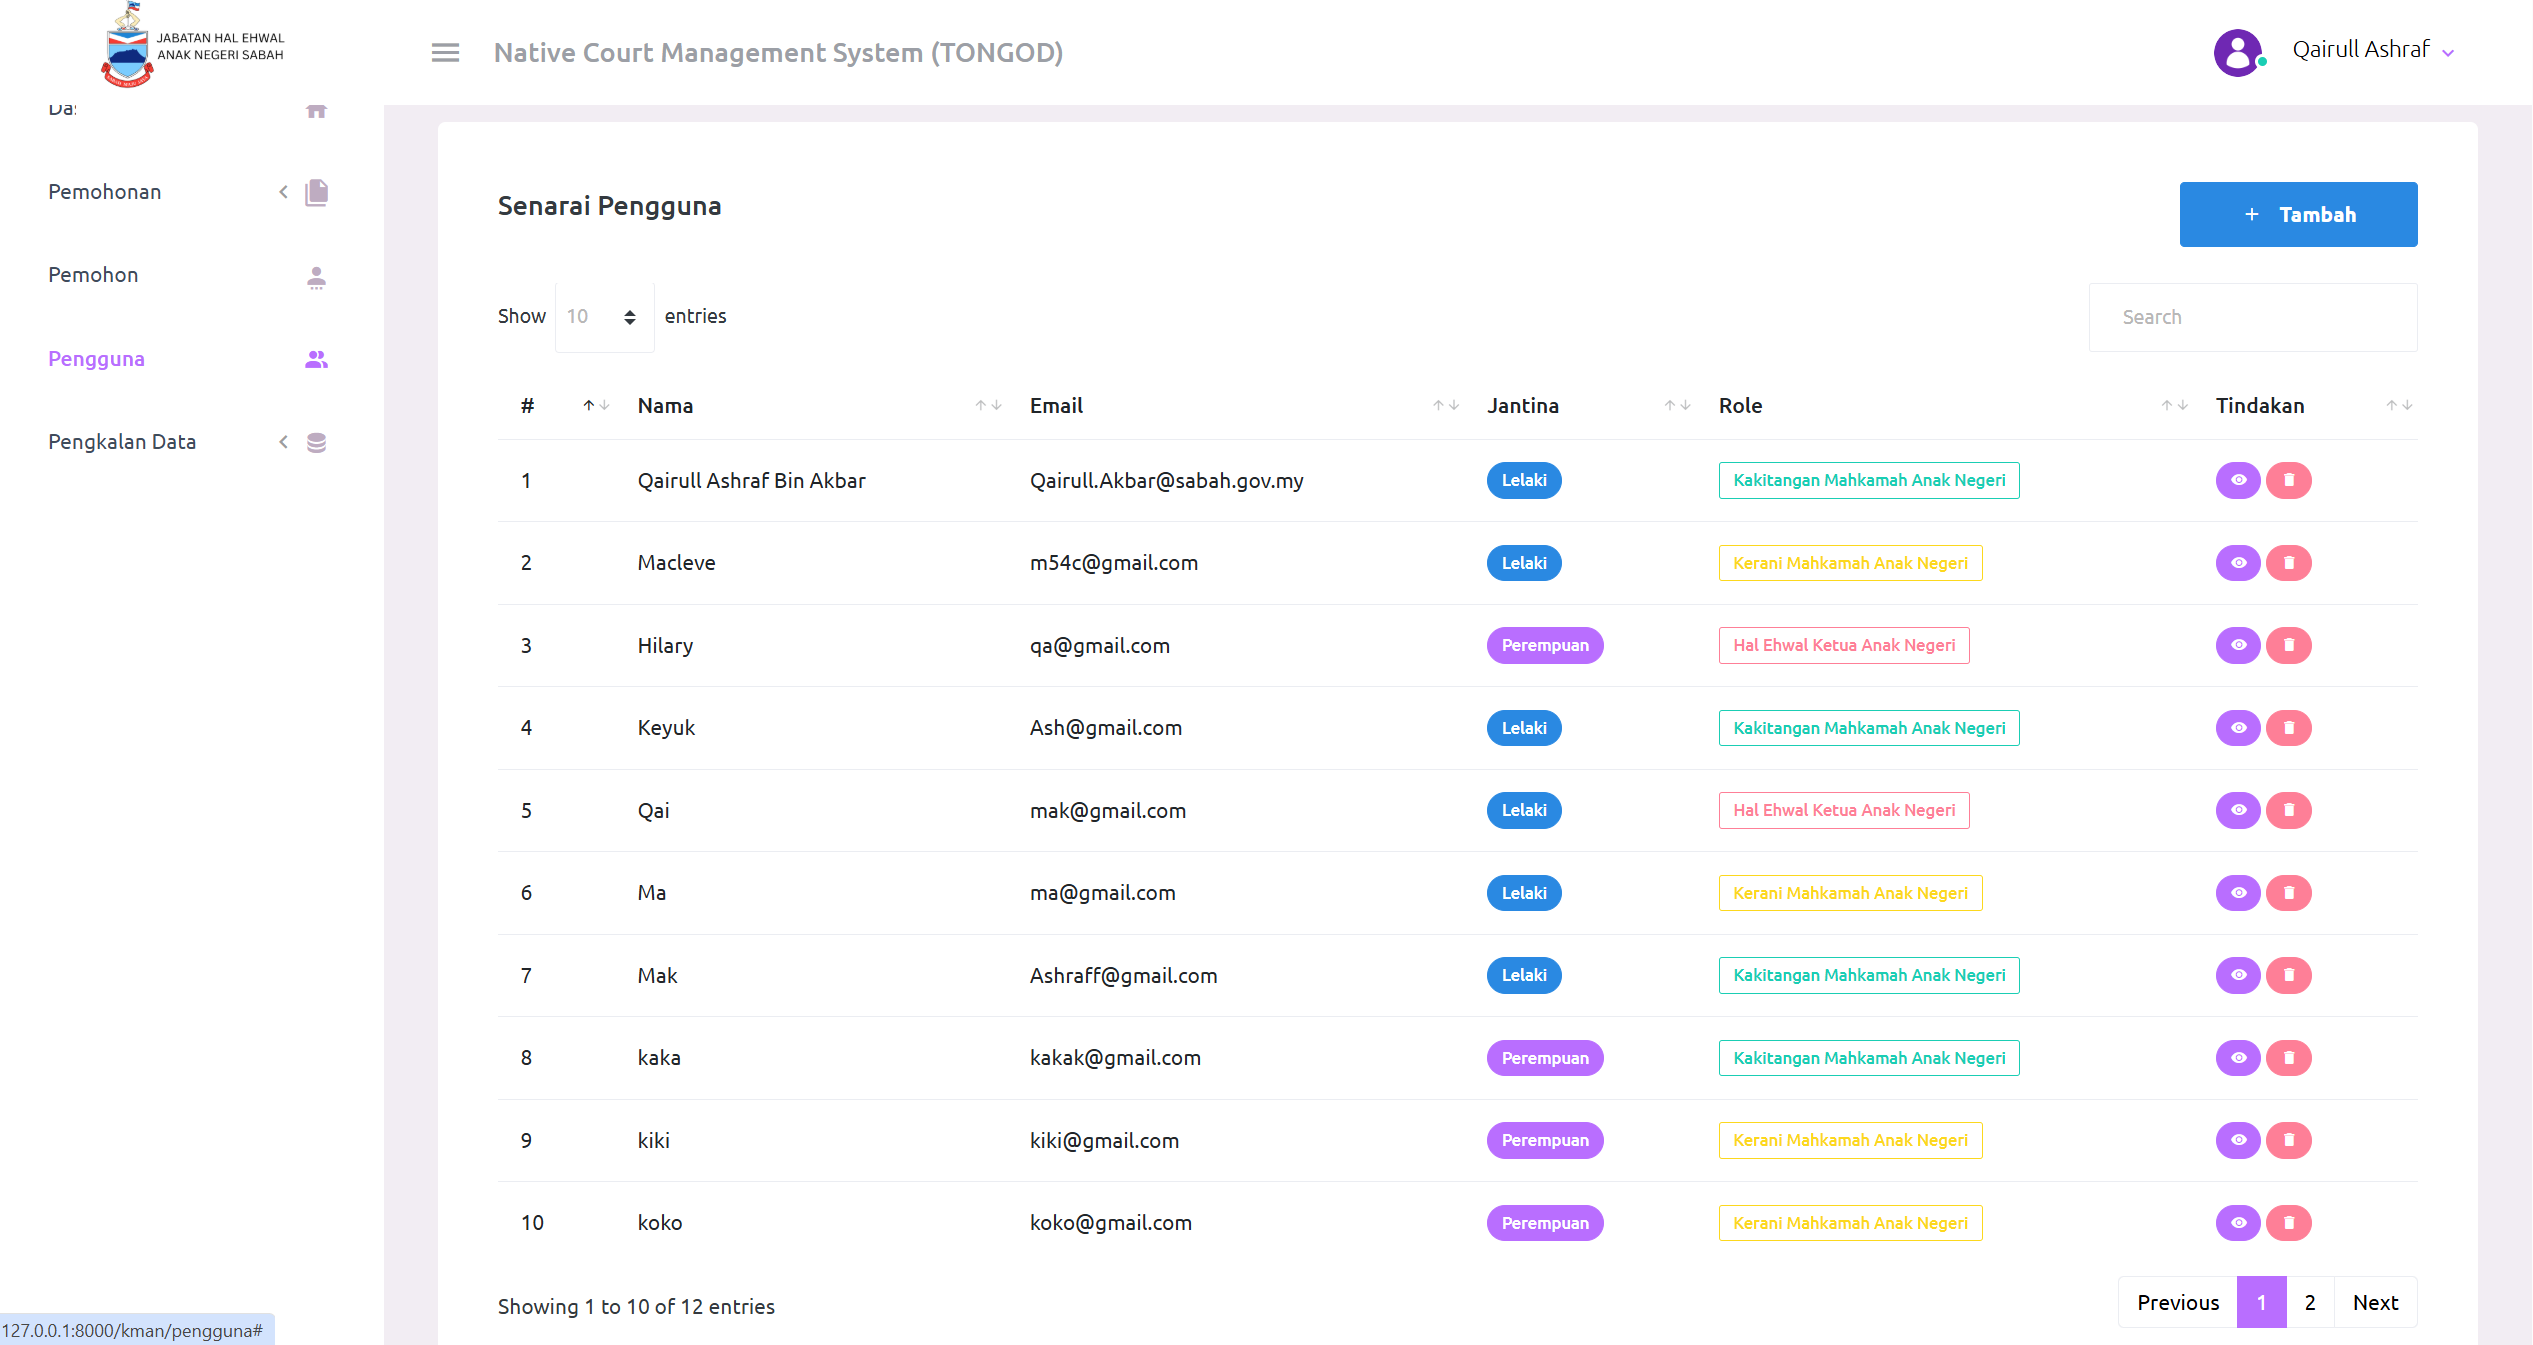This screenshot has height=1345, width=2533.
Task: Click the Pemohon person icon in sidebar
Action: [x=316, y=277]
